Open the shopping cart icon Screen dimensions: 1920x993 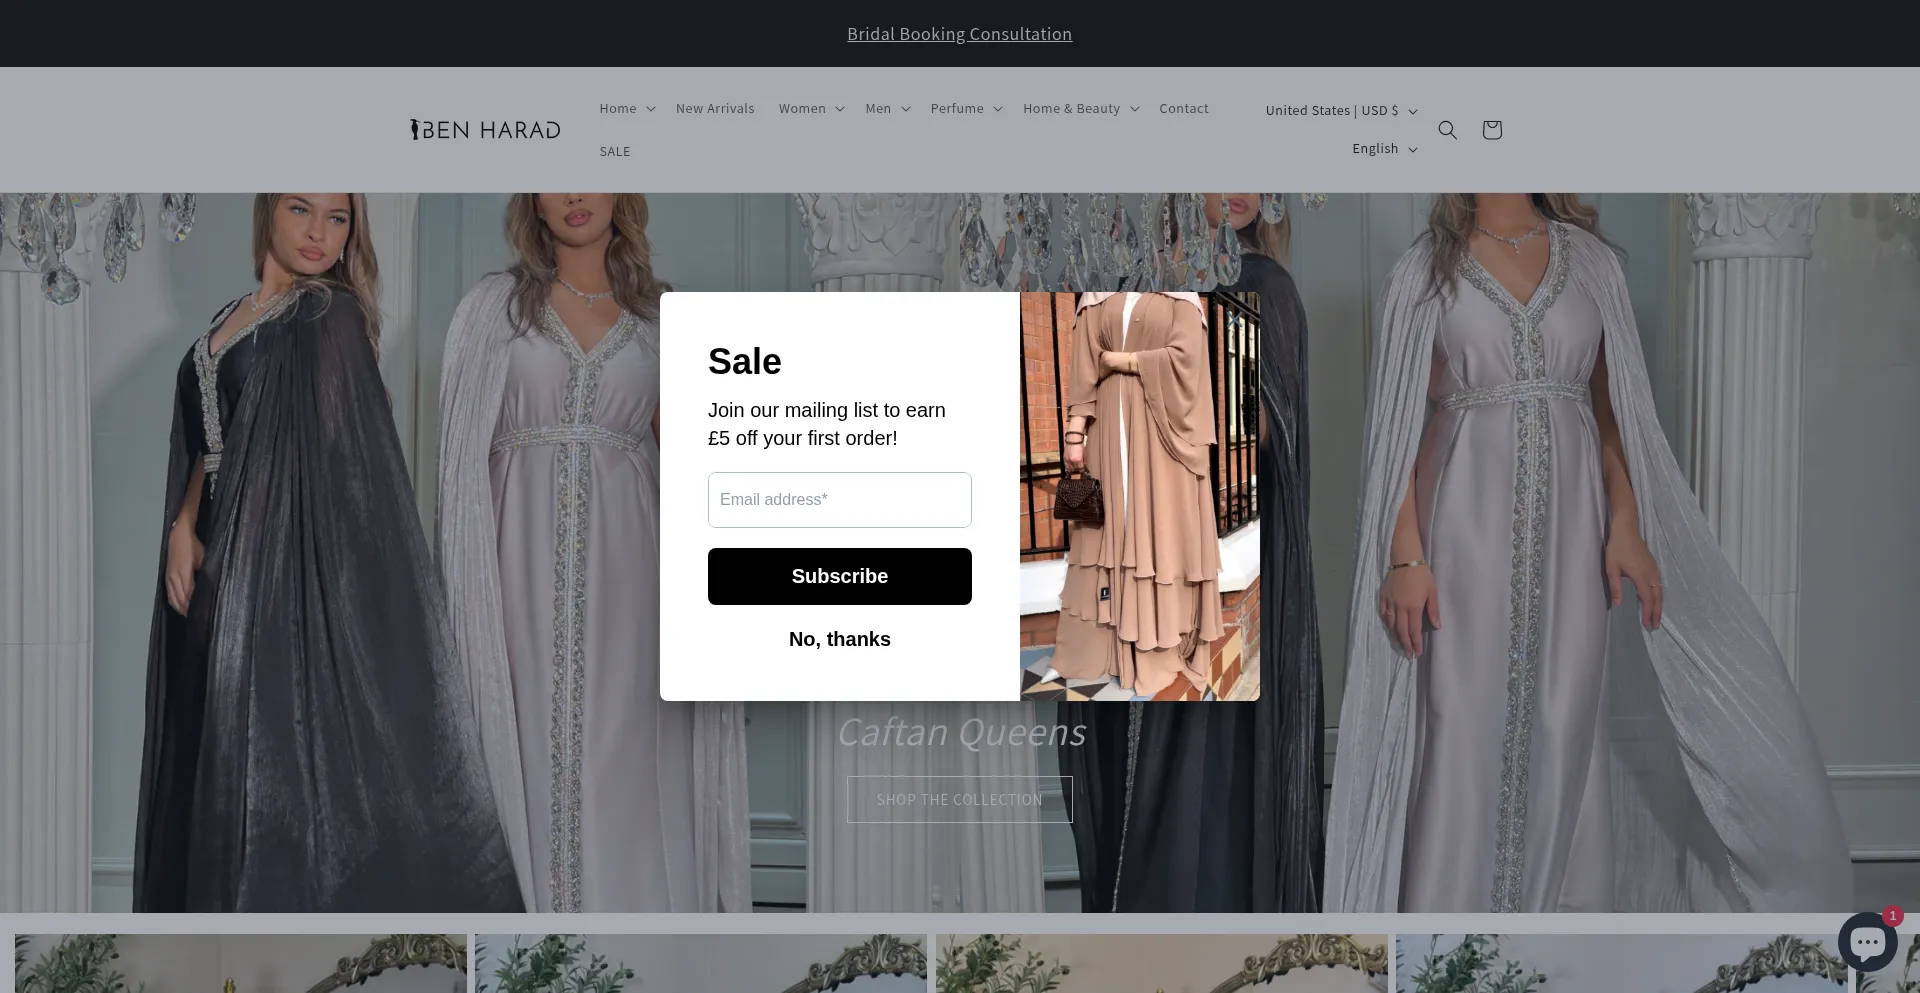[1491, 130]
